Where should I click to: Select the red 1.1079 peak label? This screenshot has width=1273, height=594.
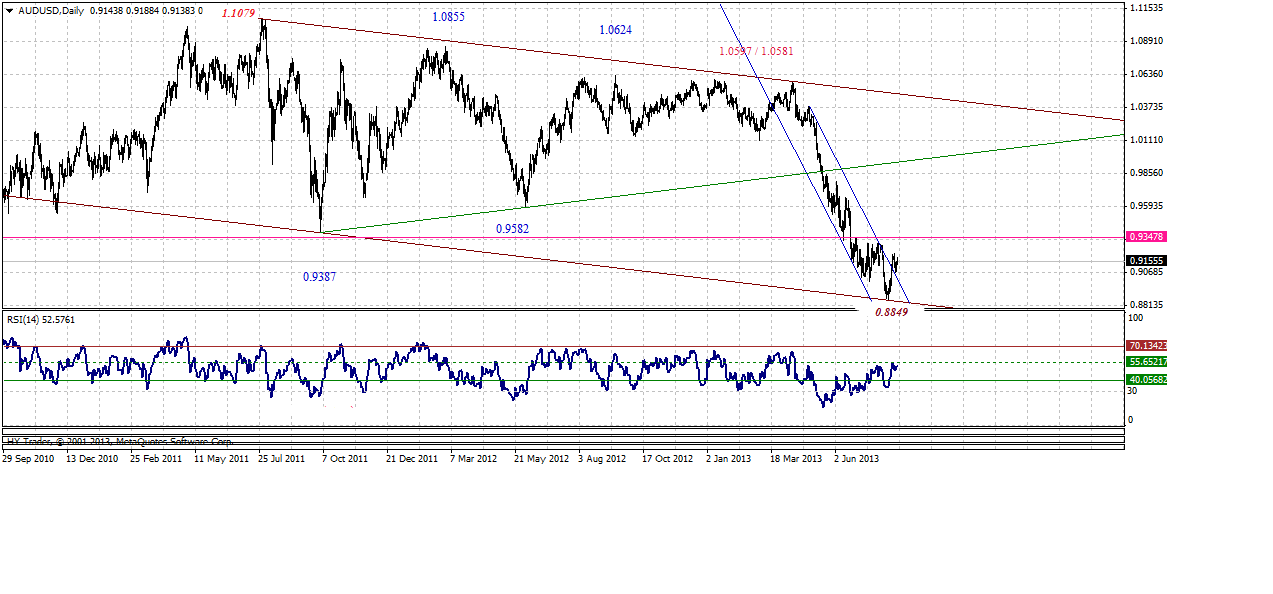237,13
